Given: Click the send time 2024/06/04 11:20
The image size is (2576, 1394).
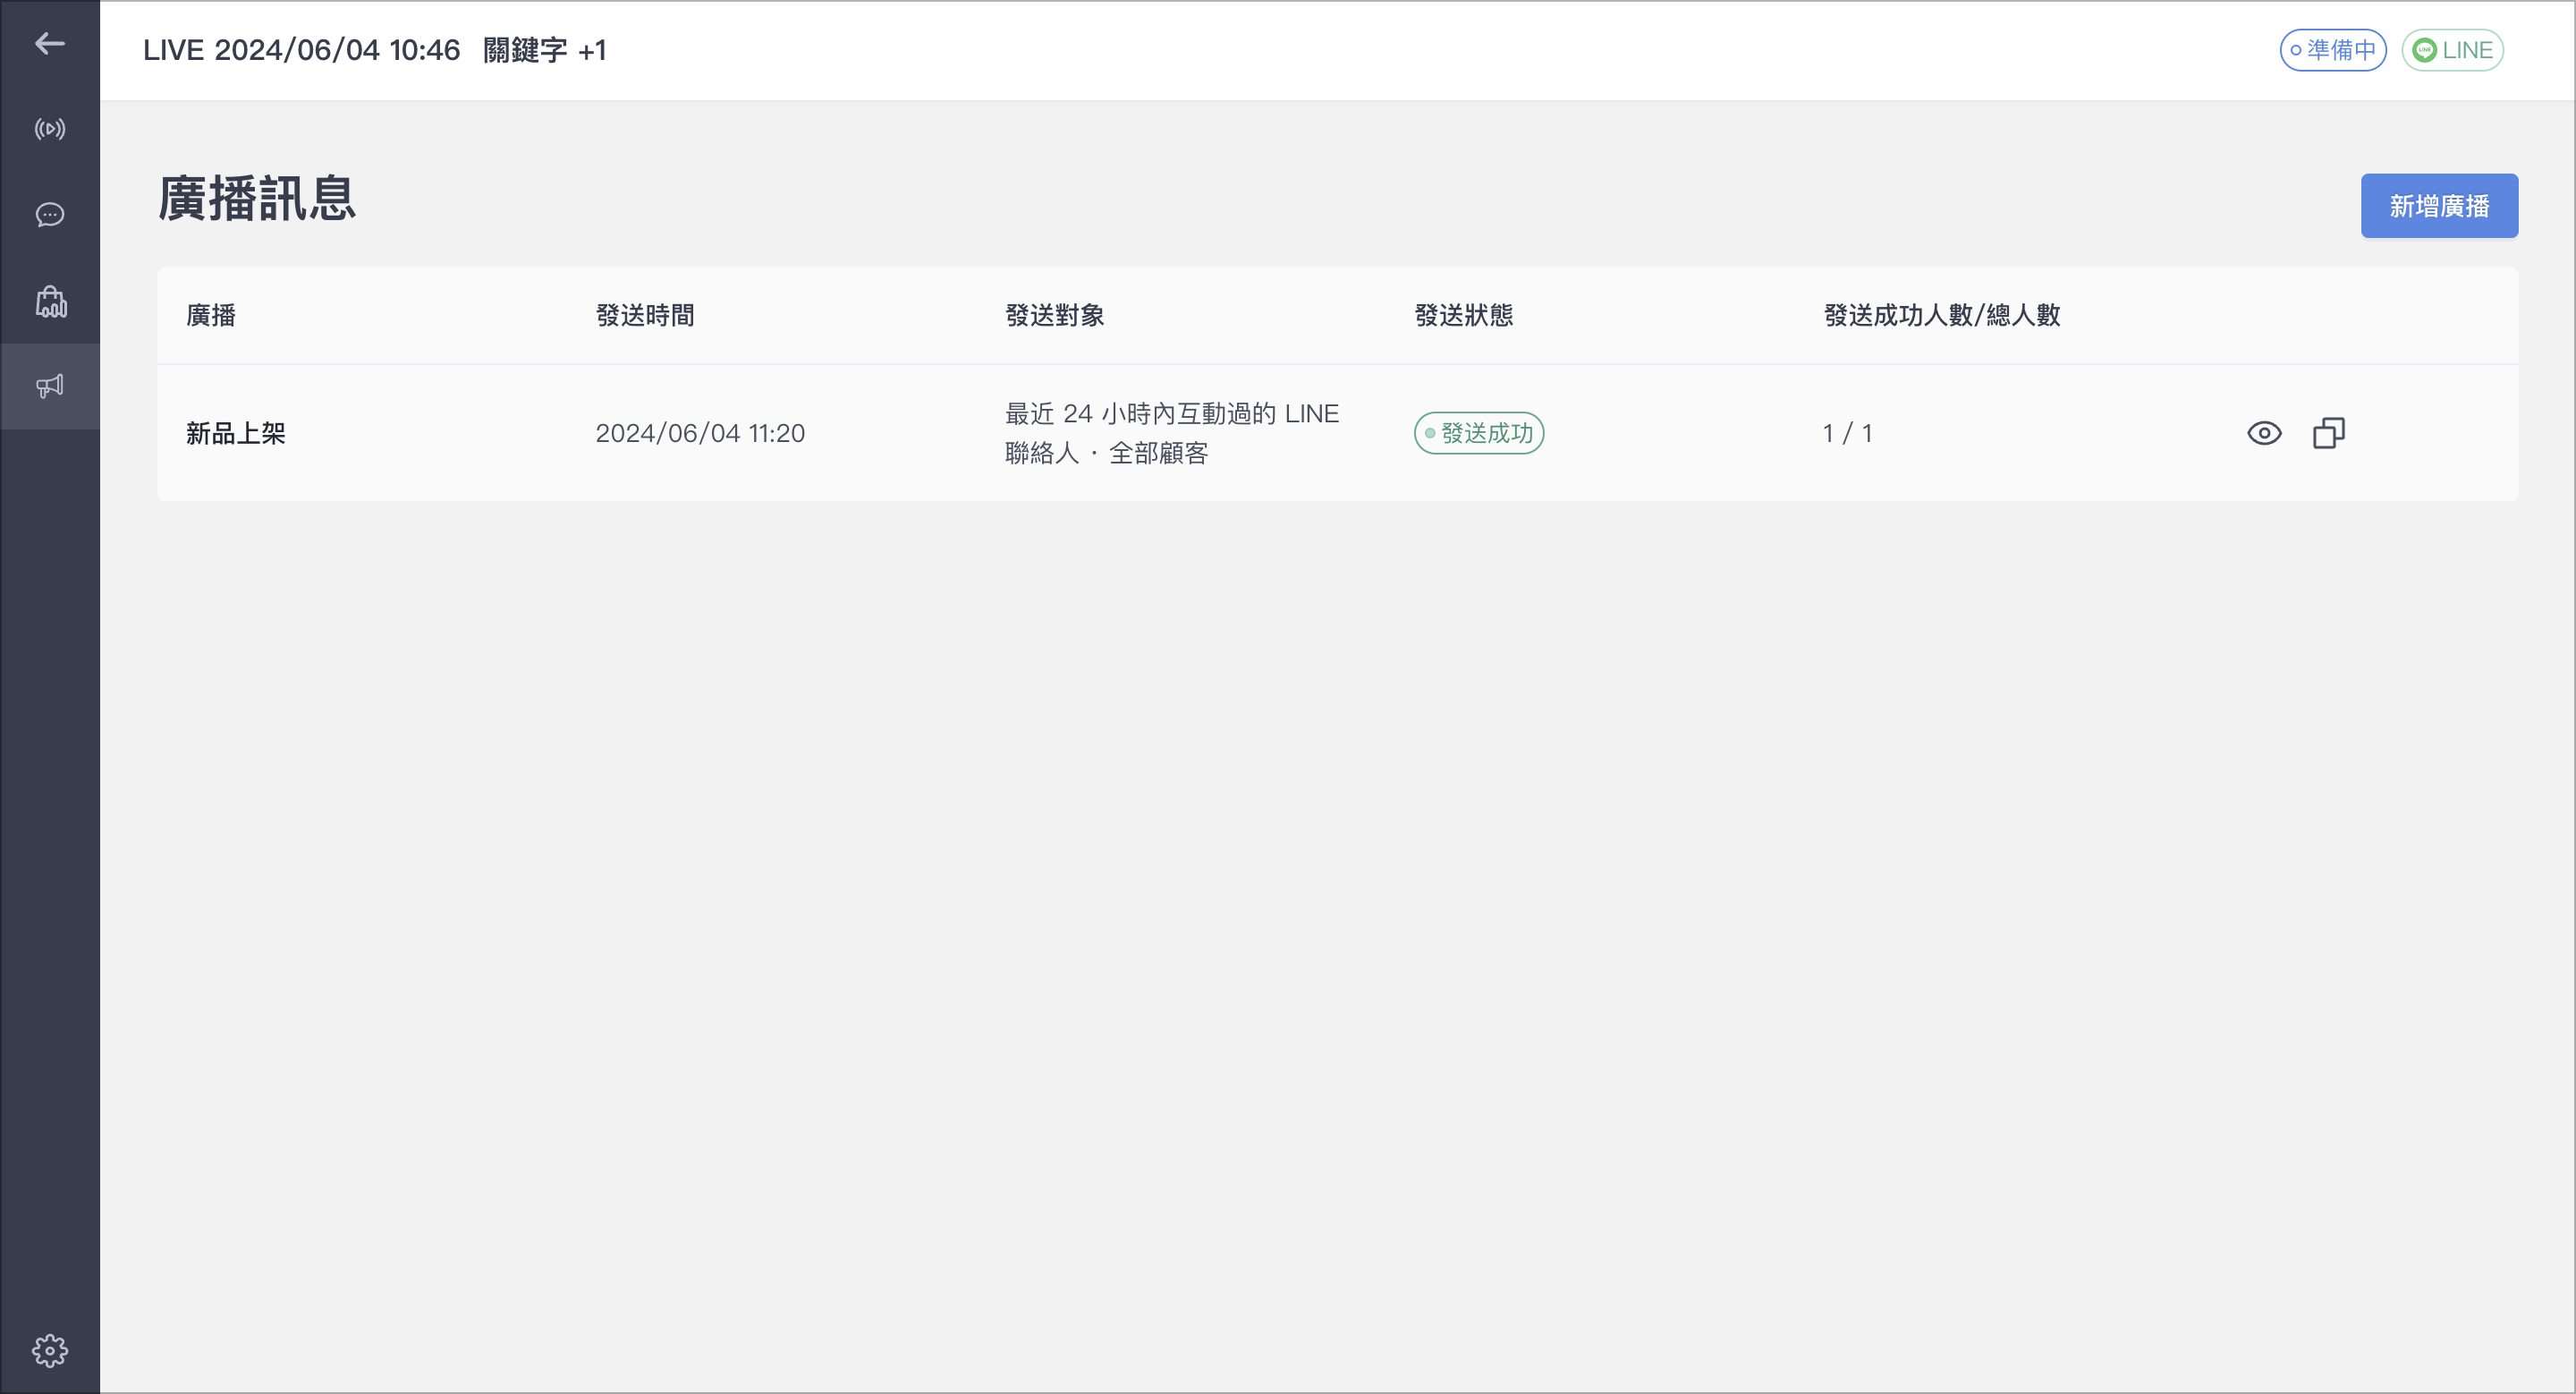Looking at the screenshot, I should tap(700, 433).
